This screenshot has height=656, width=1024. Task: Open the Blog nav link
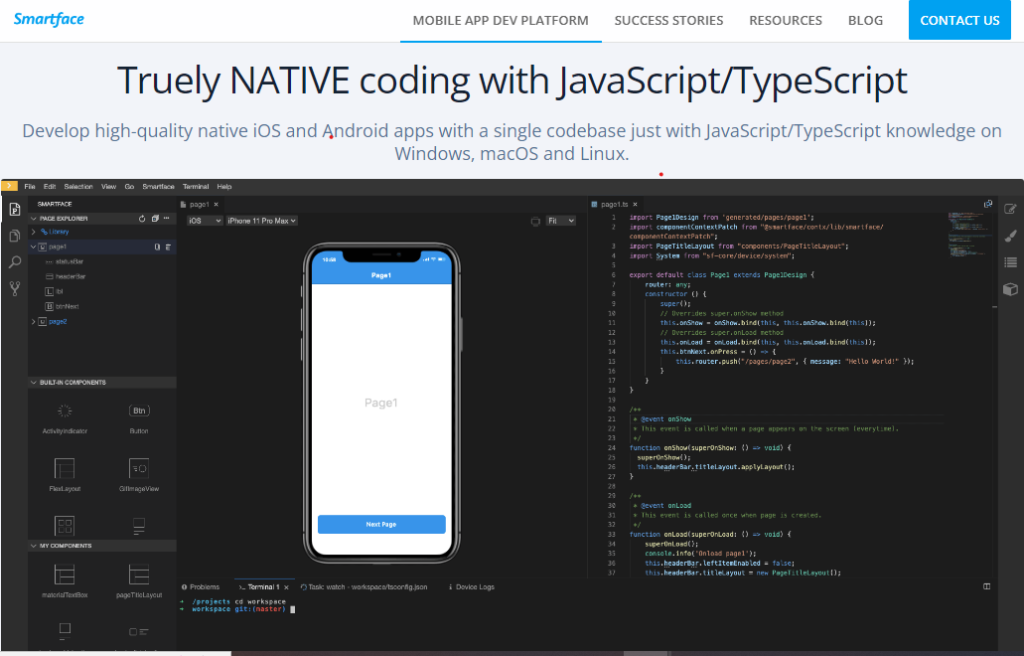pyautogui.click(x=865, y=20)
